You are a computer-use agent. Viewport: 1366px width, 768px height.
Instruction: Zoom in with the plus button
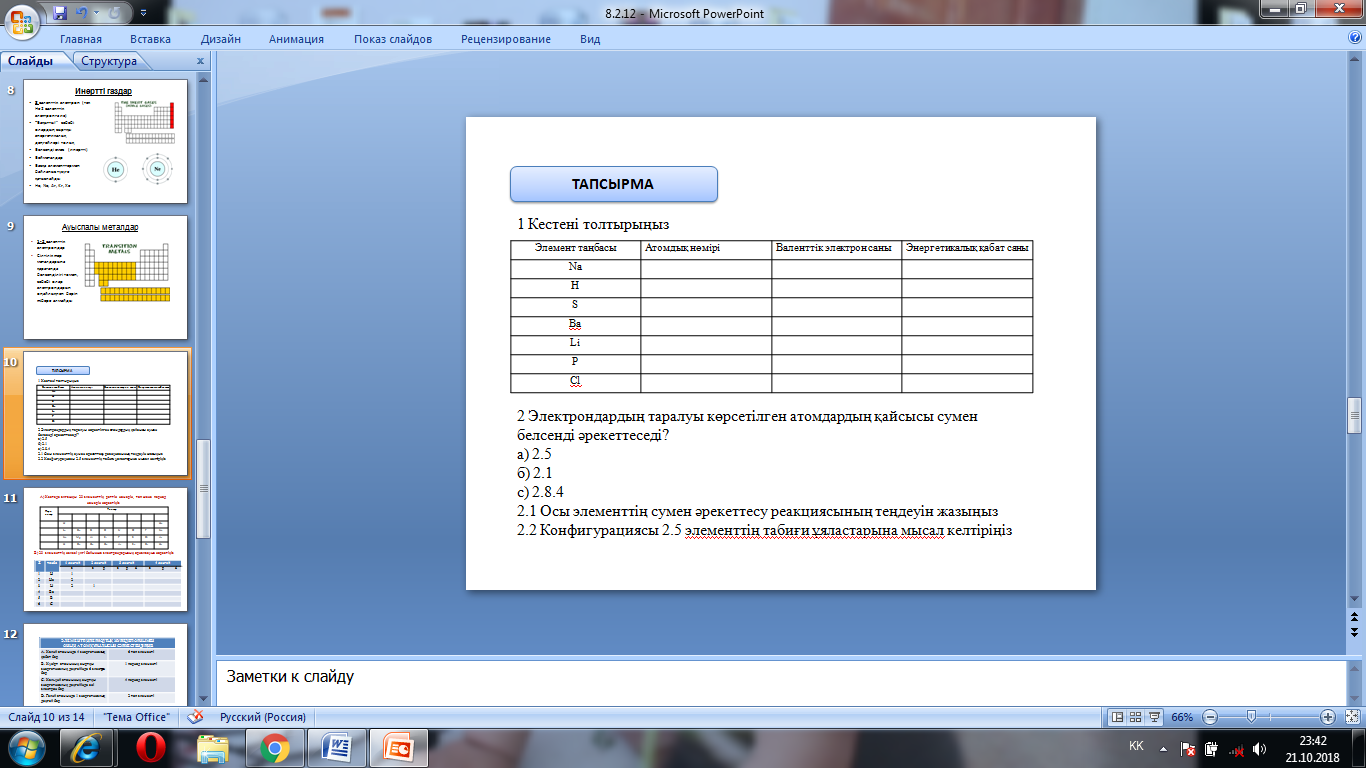(1328, 717)
